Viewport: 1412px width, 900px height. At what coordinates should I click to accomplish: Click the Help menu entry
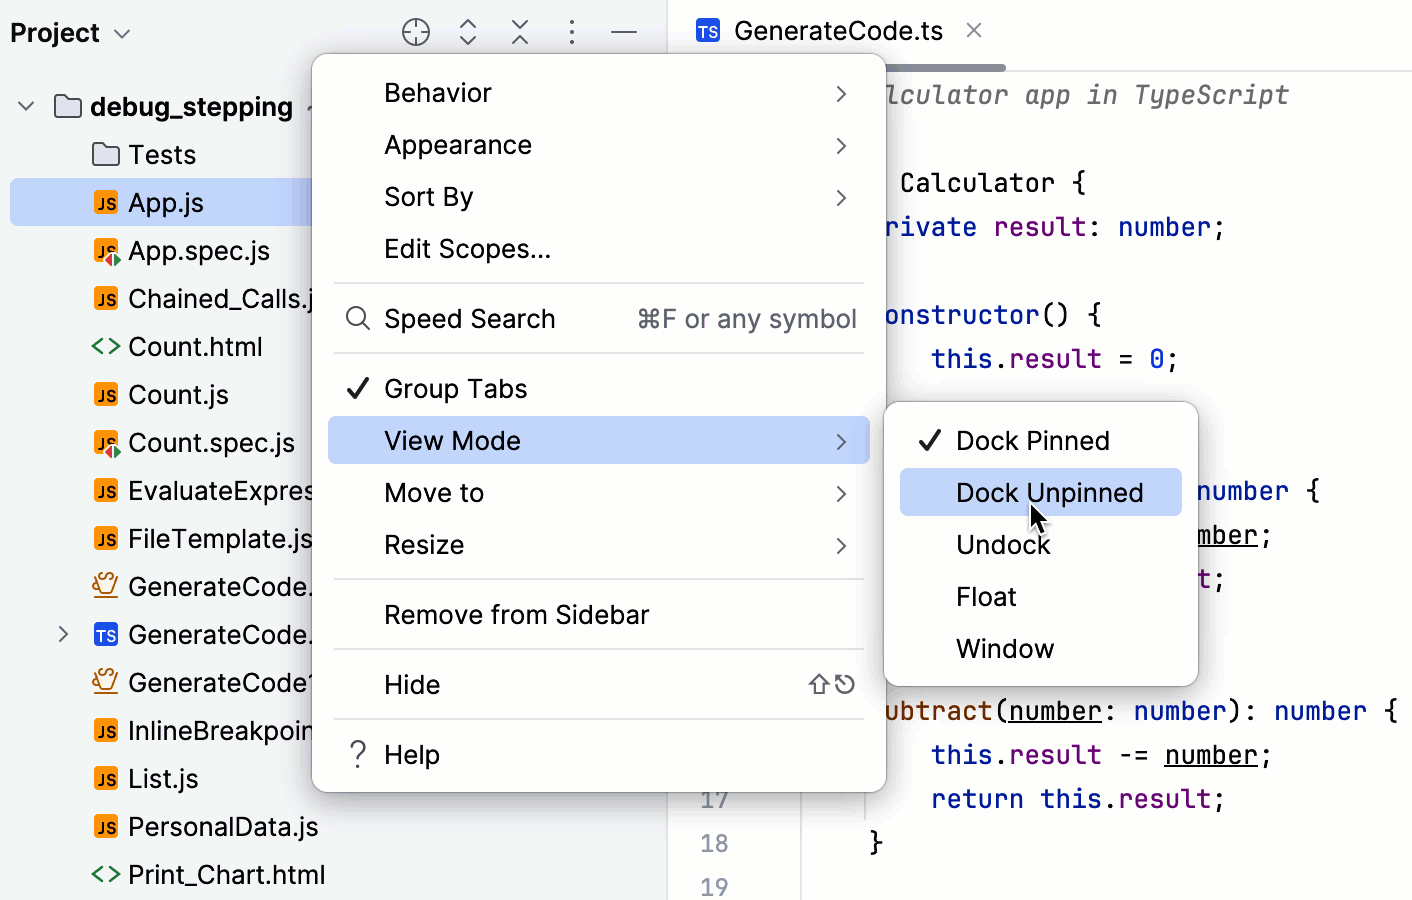pyautogui.click(x=412, y=754)
